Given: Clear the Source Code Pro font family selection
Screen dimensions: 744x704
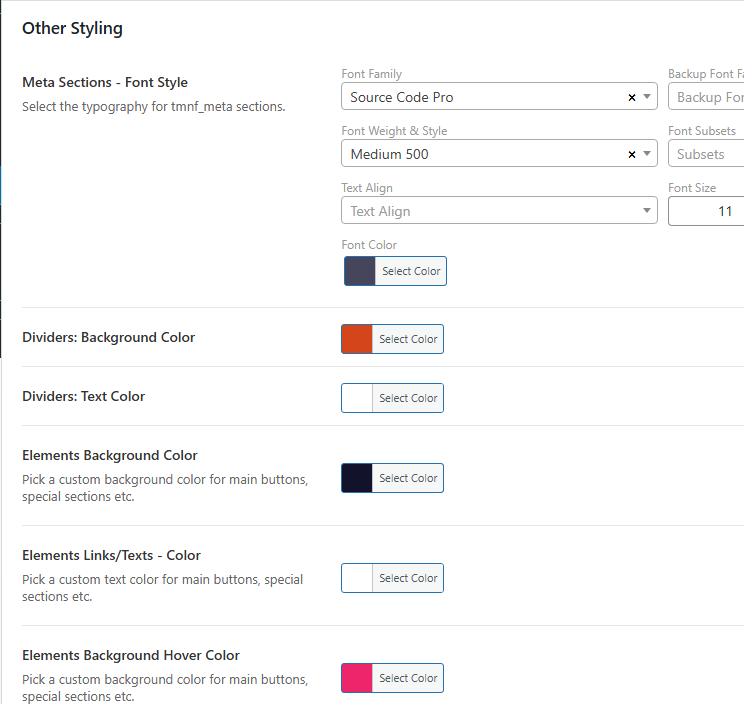Looking at the screenshot, I should coord(631,98).
